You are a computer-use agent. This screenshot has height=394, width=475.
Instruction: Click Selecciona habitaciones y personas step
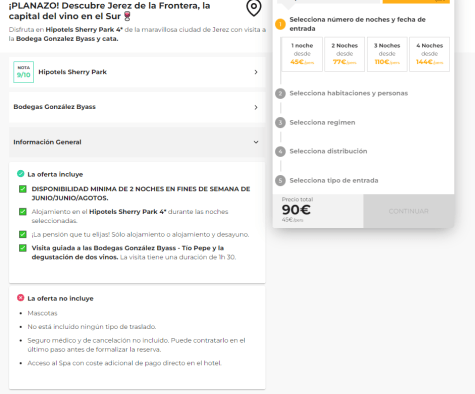349,93
